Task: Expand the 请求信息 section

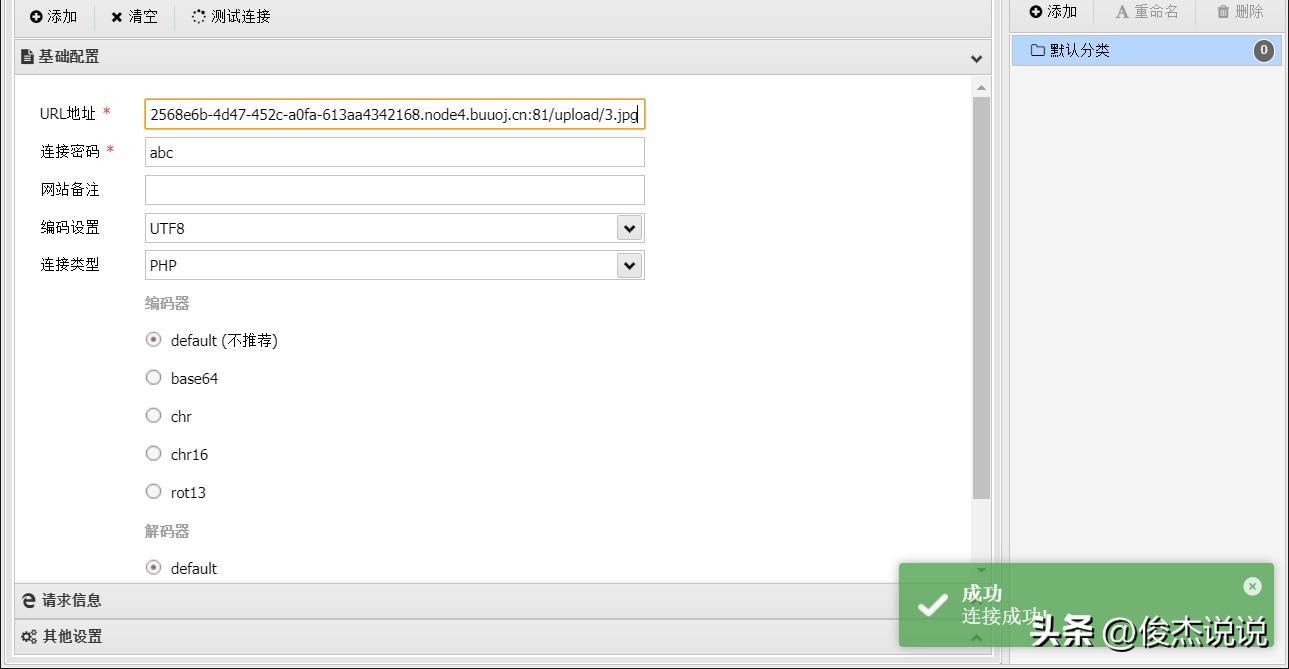Action: [70, 600]
